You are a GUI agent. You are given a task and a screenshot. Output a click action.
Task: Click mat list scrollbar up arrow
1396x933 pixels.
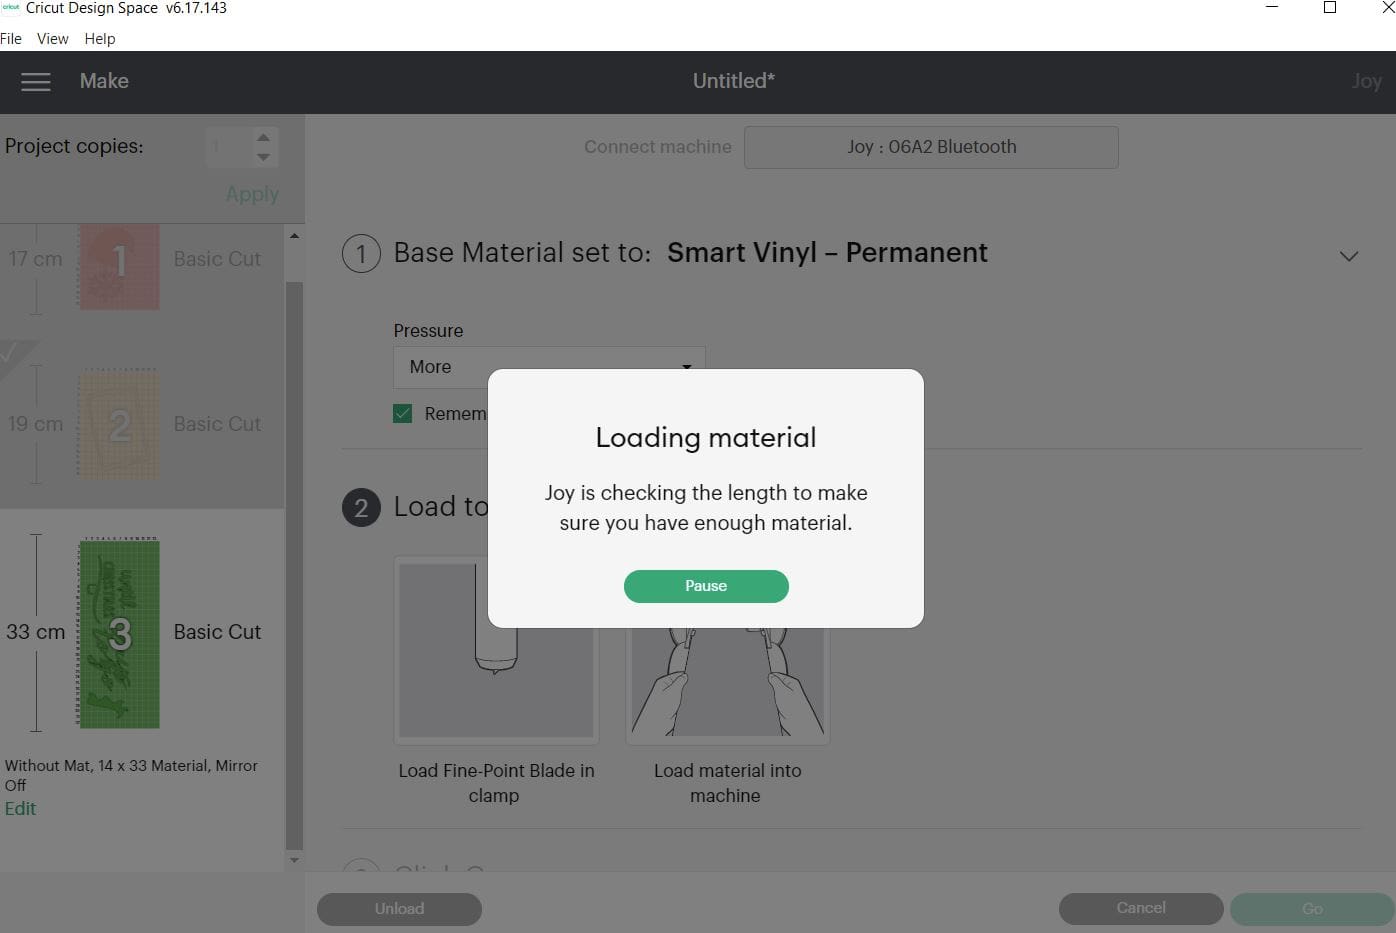(294, 236)
